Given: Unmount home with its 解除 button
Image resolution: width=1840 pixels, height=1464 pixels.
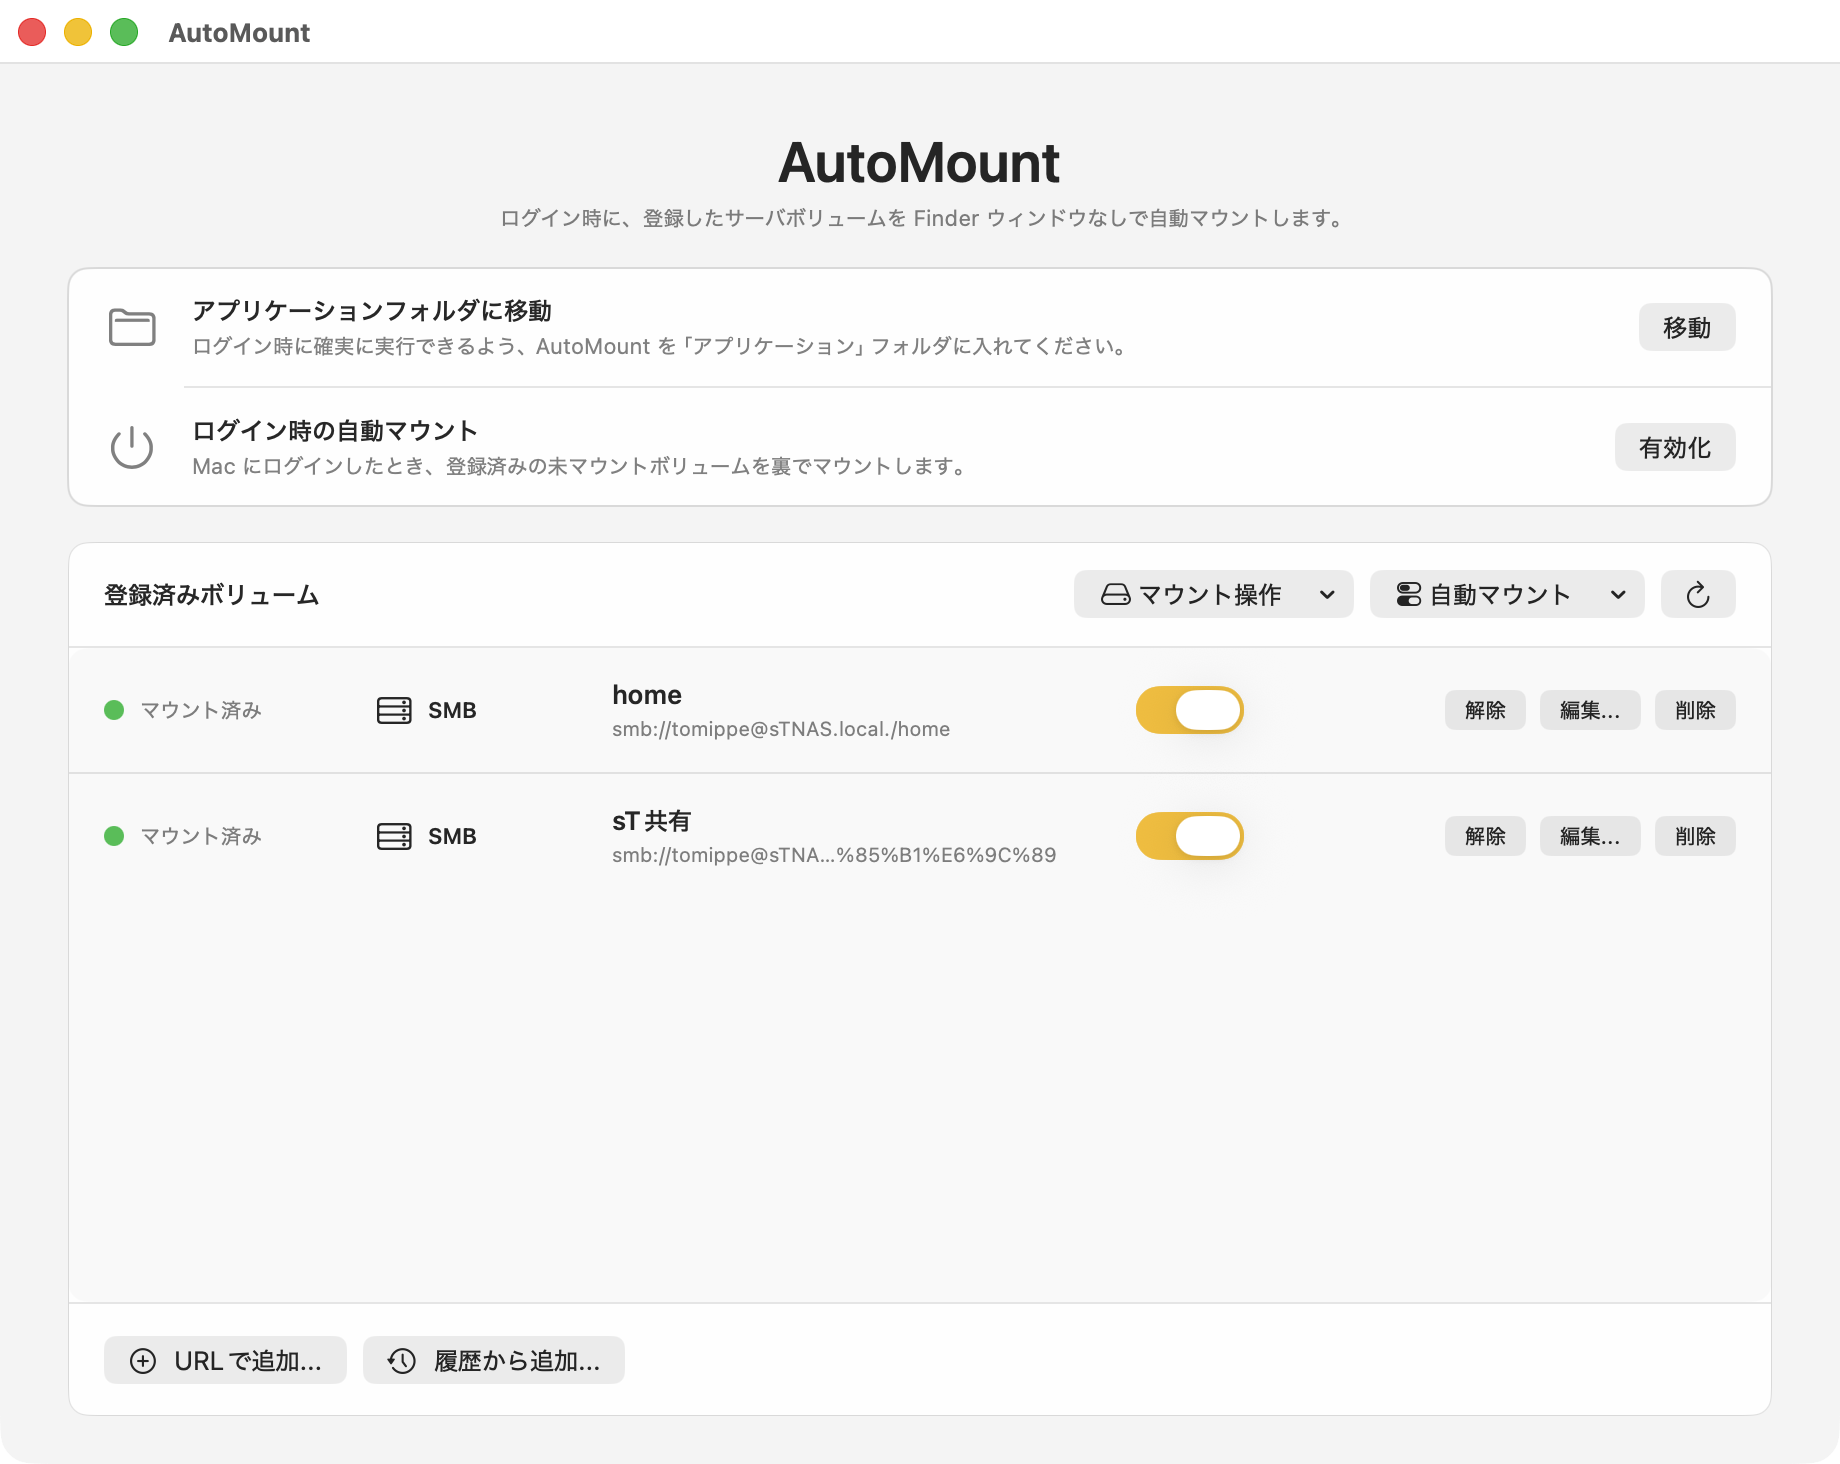Looking at the screenshot, I should tap(1485, 710).
